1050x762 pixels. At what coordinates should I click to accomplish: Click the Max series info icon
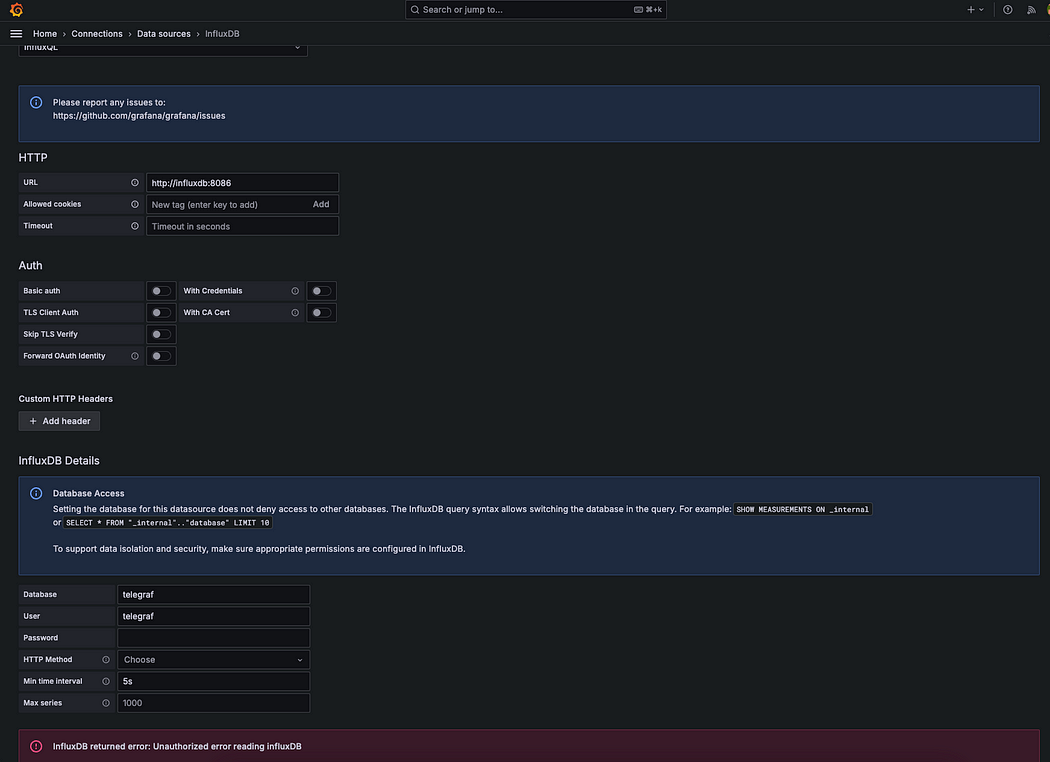coord(106,703)
